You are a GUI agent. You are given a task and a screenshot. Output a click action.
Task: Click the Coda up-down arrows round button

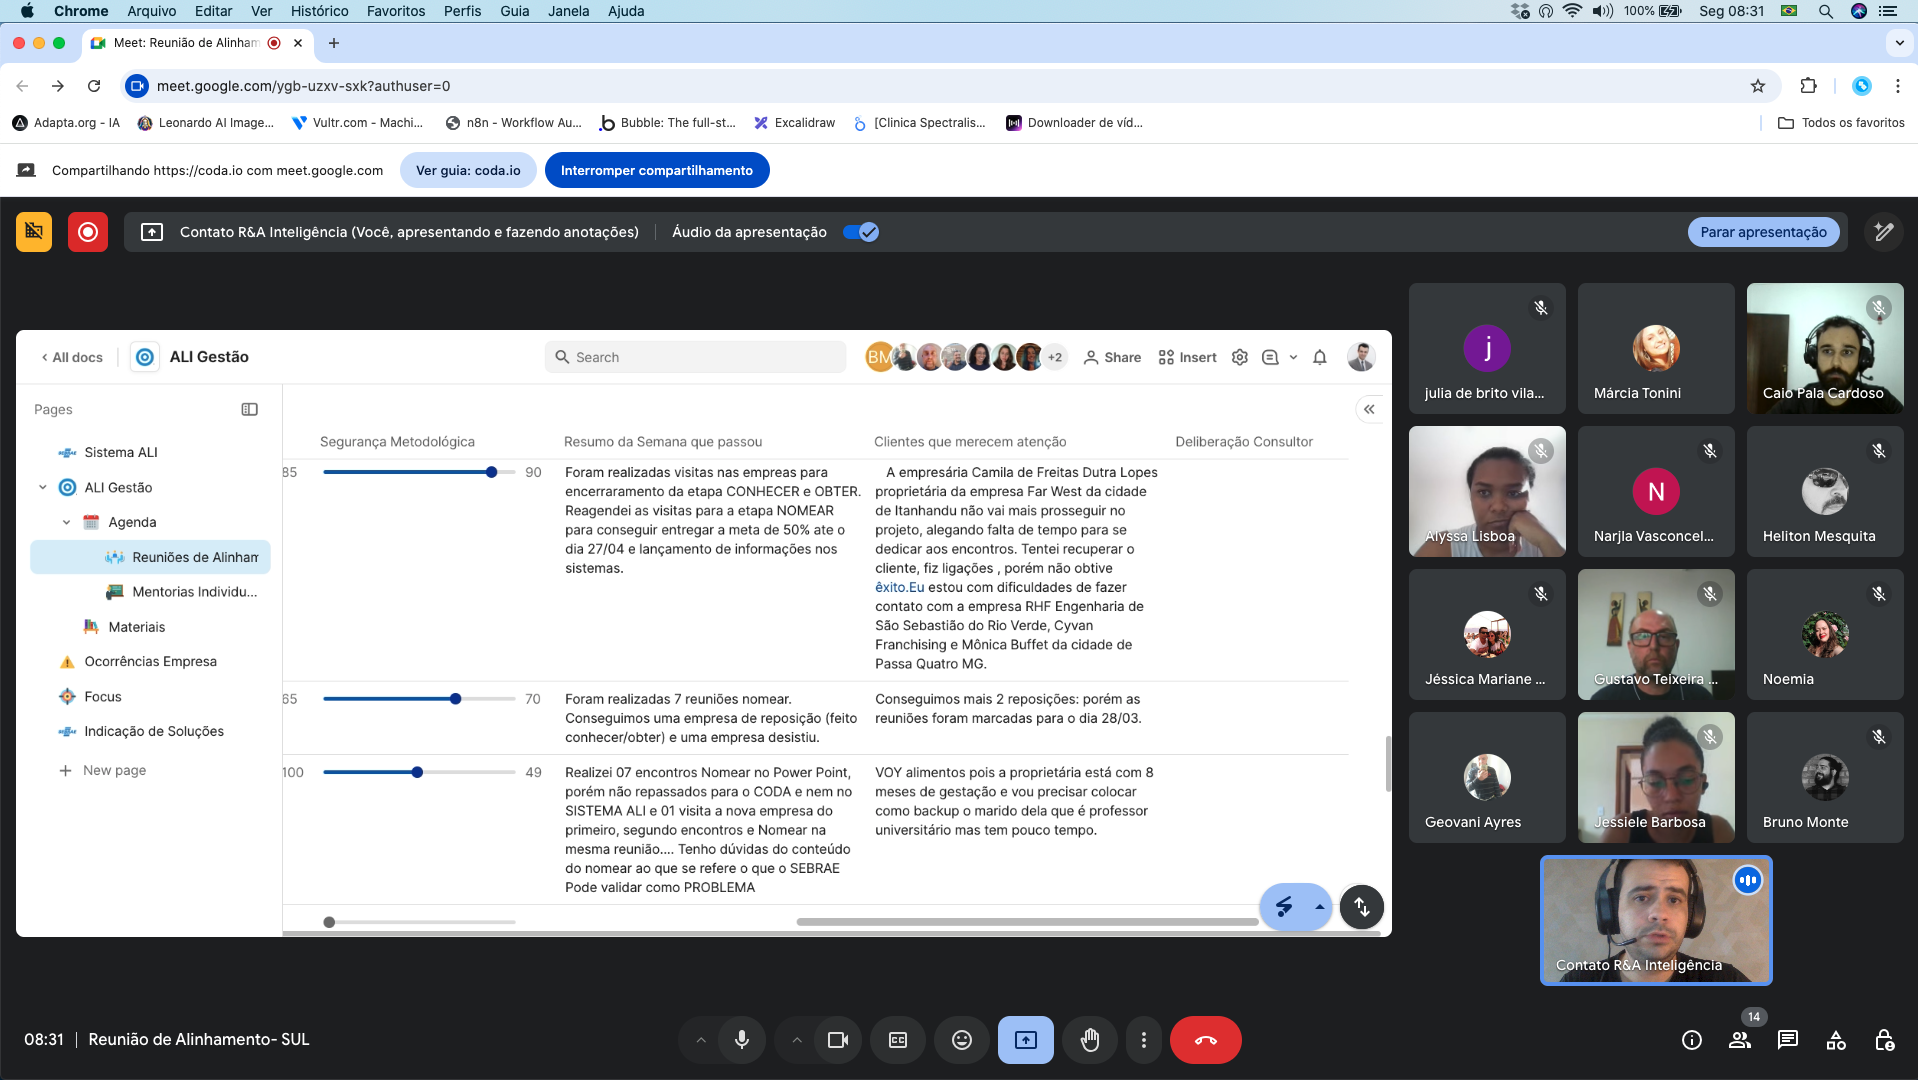pos(1362,907)
